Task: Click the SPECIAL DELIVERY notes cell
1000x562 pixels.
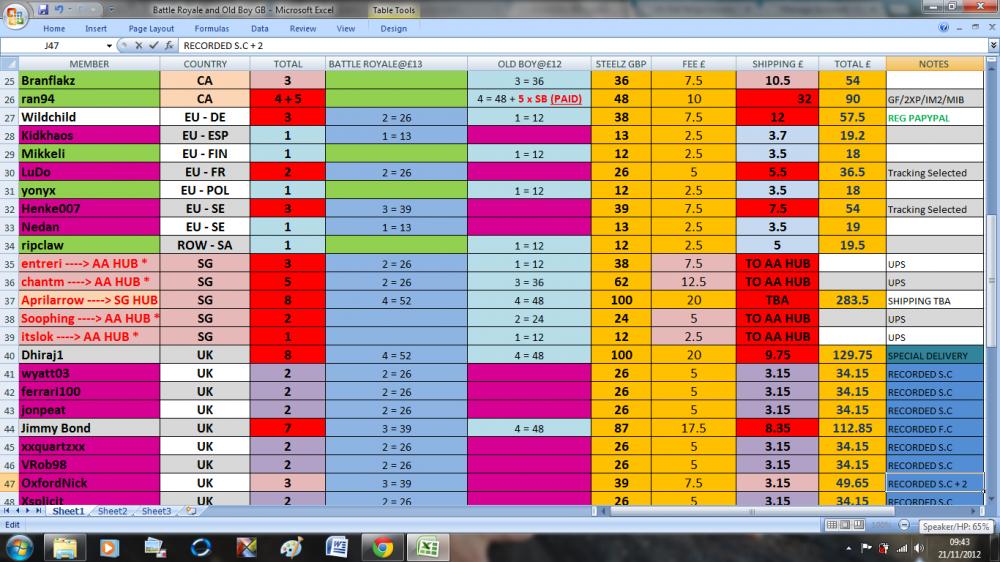Action: pos(934,355)
